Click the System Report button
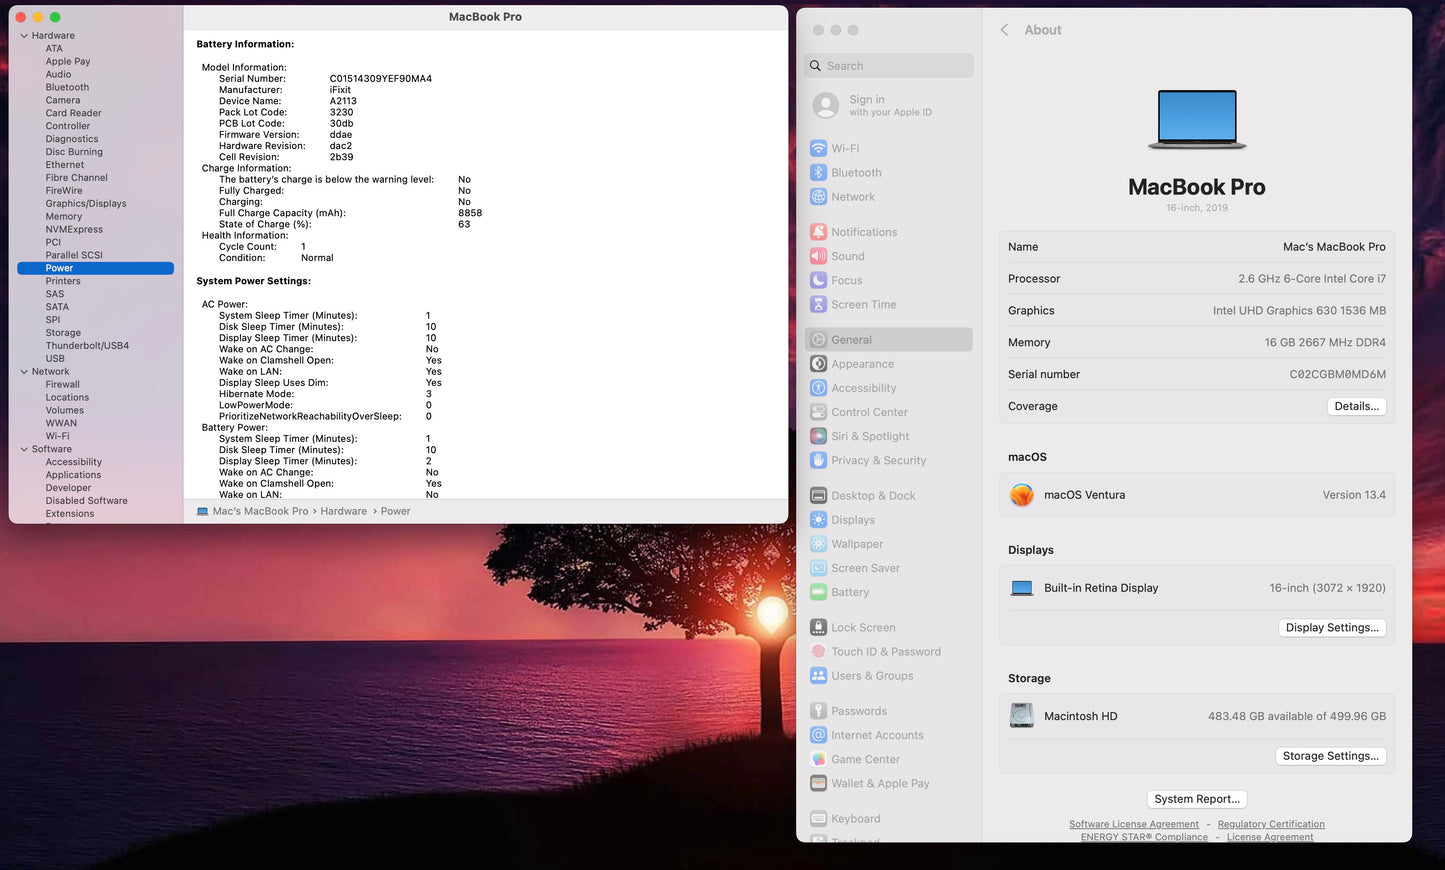The height and width of the screenshot is (870, 1445). coord(1196,799)
